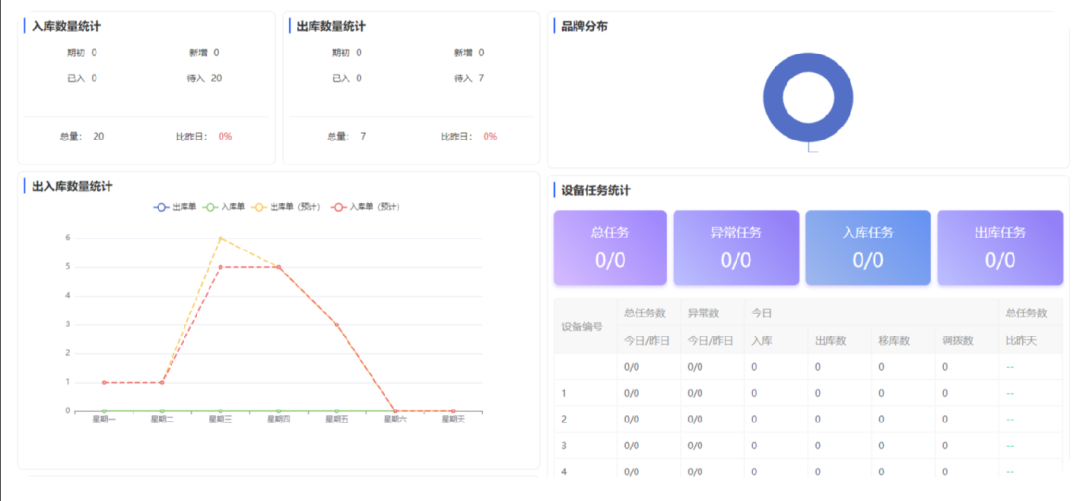Image resolution: width=1080 pixels, height=501 pixels.
Task: Click 星期一 label on chart axis
Action: [x=104, y=420]
